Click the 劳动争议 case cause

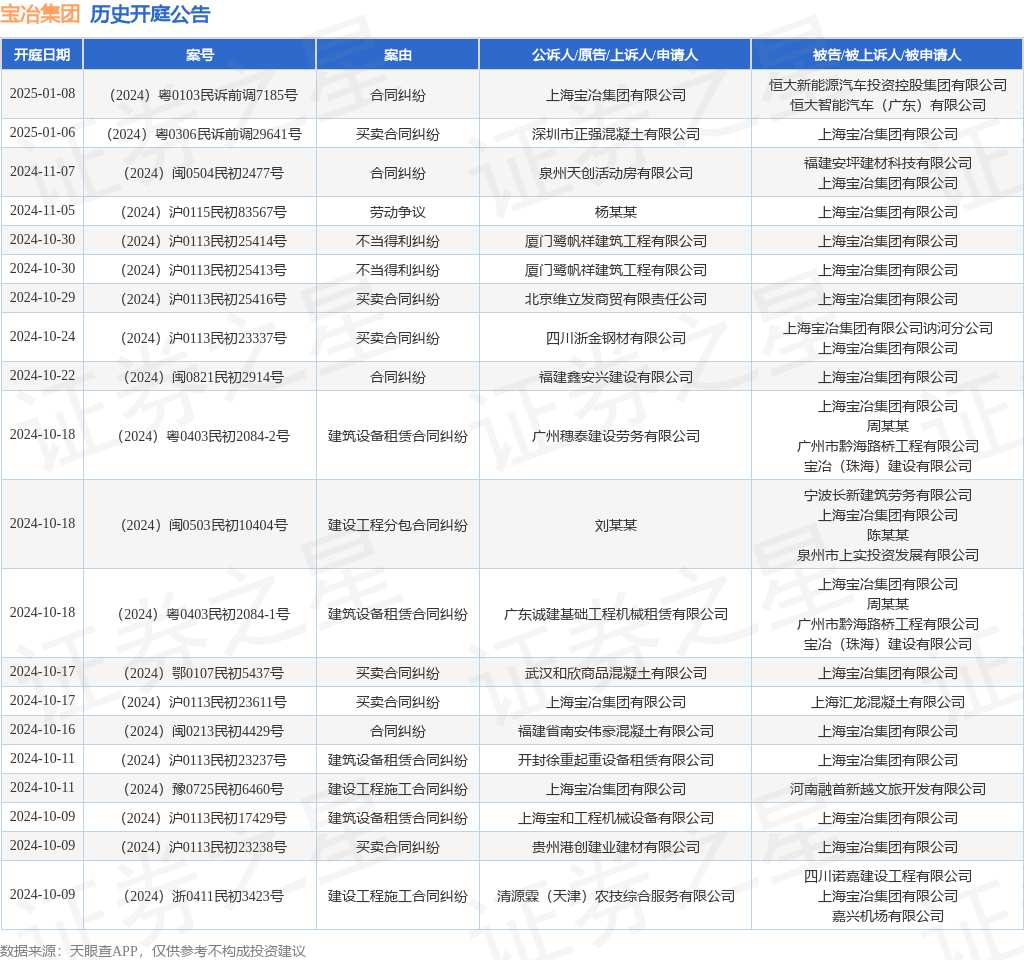pyautogui.click(x=398, y=212)
